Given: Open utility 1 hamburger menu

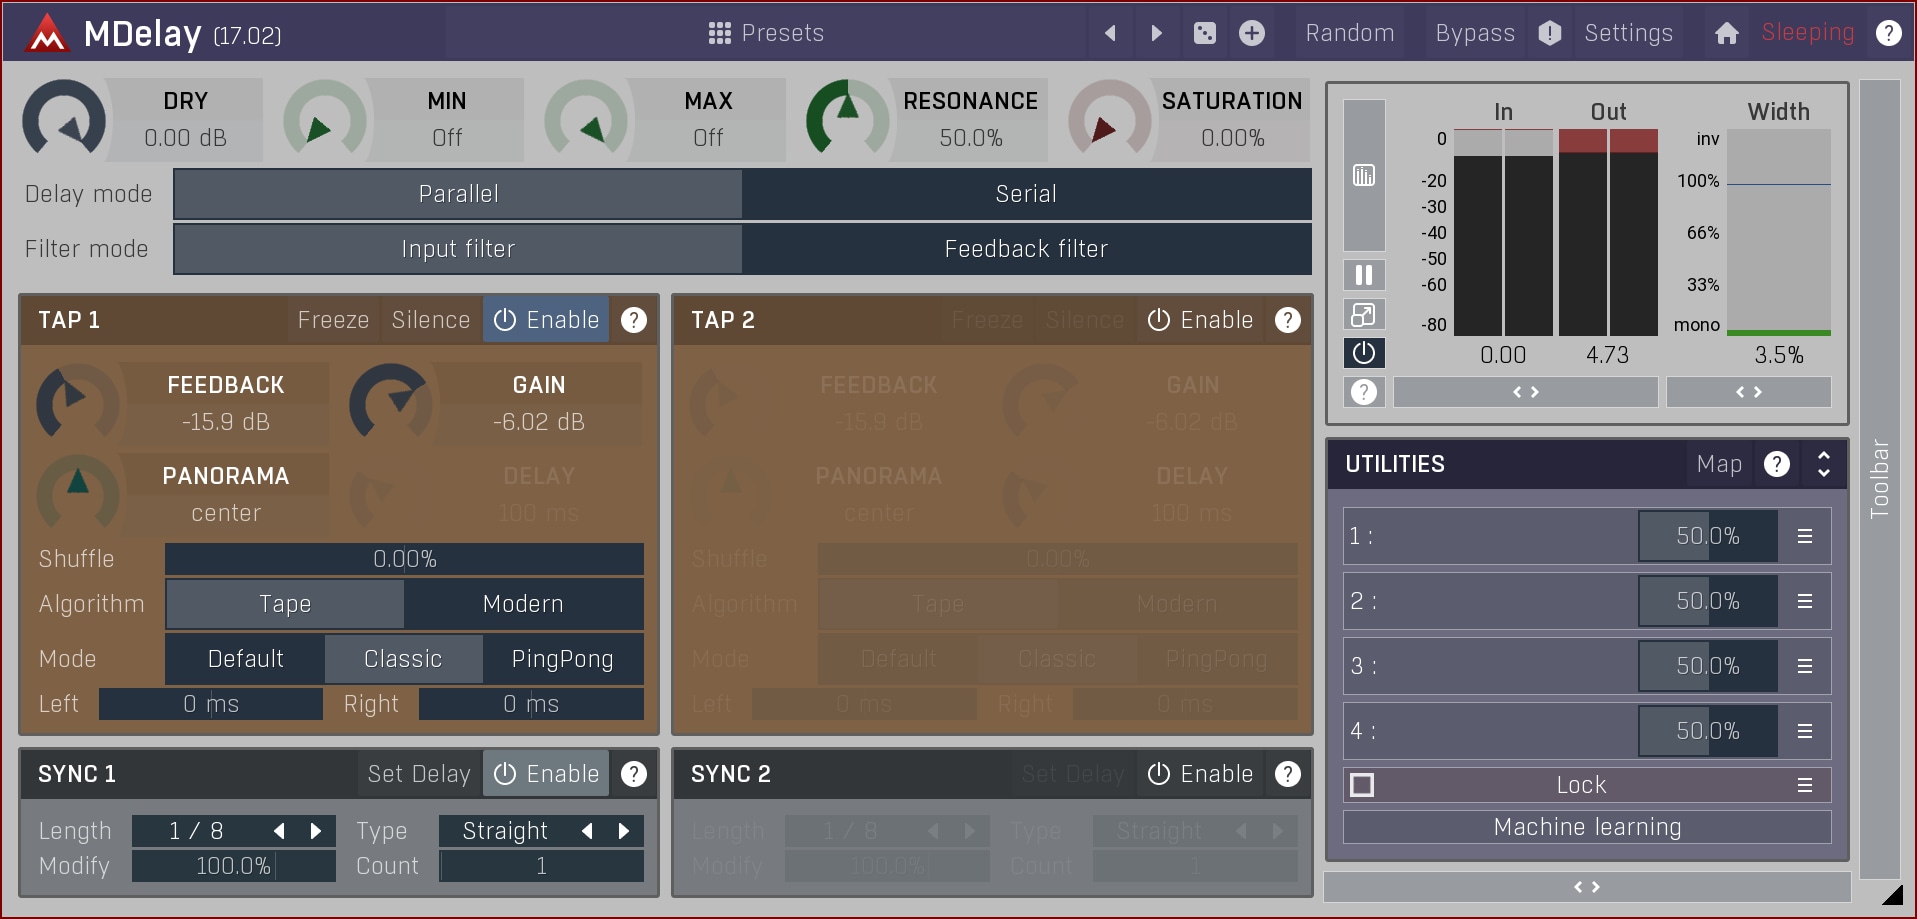Looking at the screenshot, I should pos(1805,536).
